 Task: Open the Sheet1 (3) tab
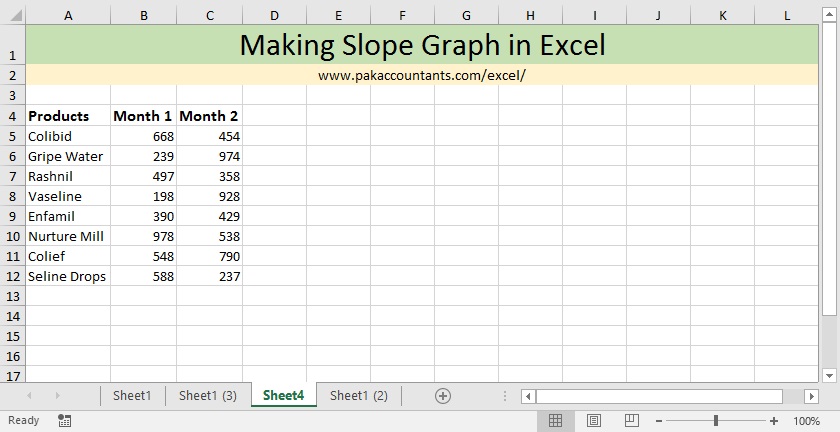click(x=208, y=396)
